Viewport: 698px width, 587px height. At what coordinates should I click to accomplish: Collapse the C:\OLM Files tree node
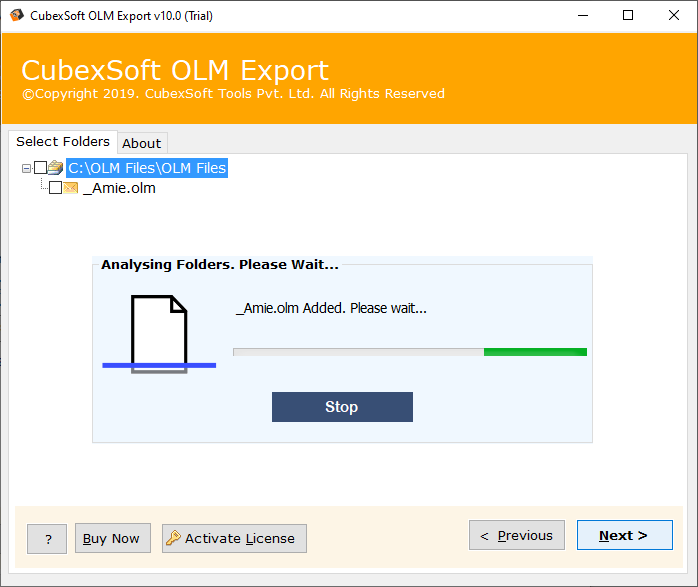(x=26, y=168)
